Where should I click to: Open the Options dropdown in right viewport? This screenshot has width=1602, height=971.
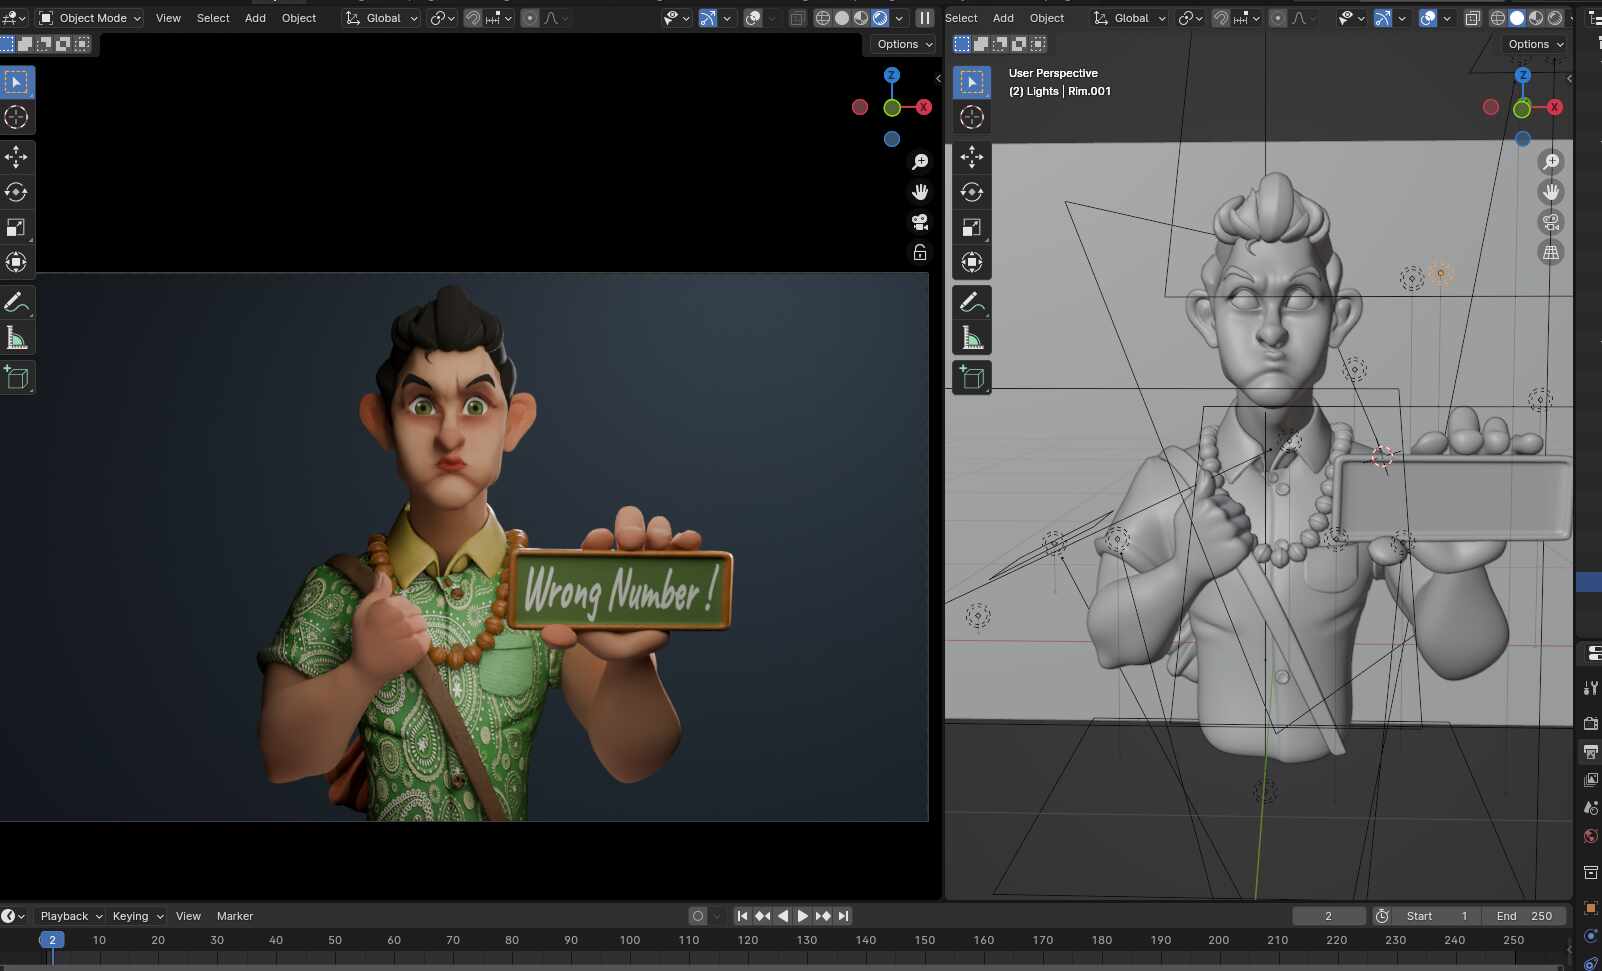(1536, 44)
